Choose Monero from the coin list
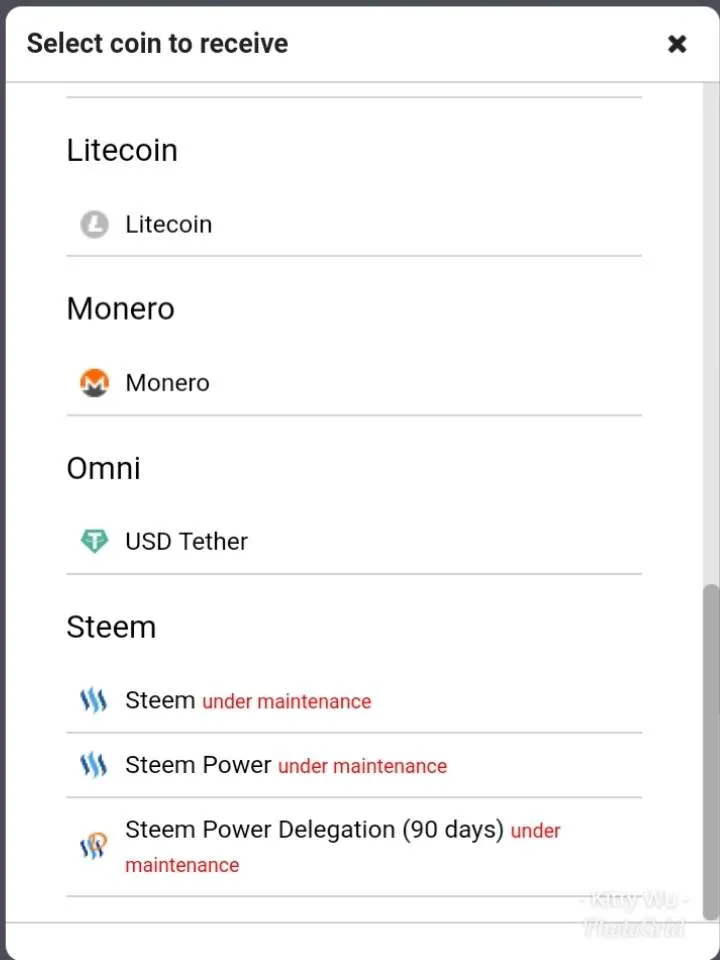Image resolution: width=720 pixels, height=960 pixels. tap(354, 383)
